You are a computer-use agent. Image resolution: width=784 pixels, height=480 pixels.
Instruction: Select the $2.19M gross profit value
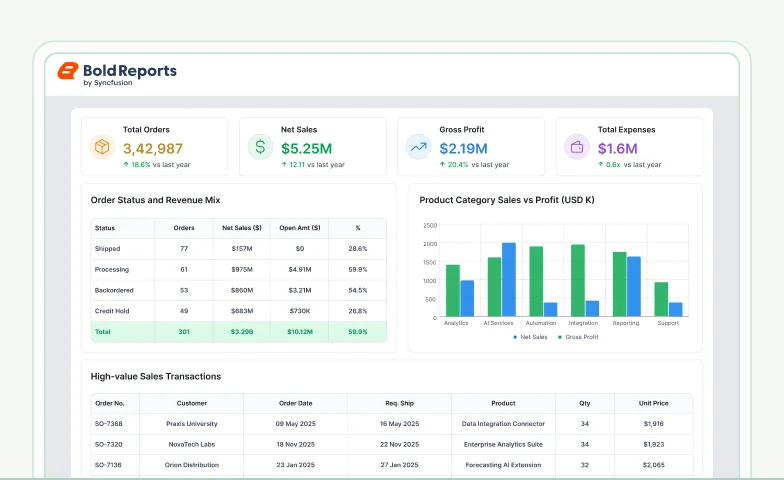[464, 148]
